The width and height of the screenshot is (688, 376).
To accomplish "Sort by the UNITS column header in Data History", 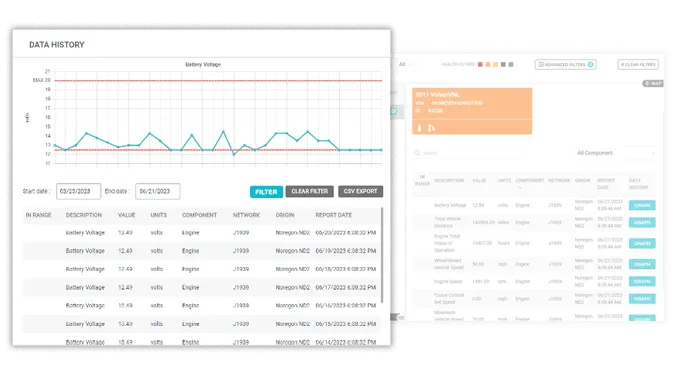I will tap(158, 215).
